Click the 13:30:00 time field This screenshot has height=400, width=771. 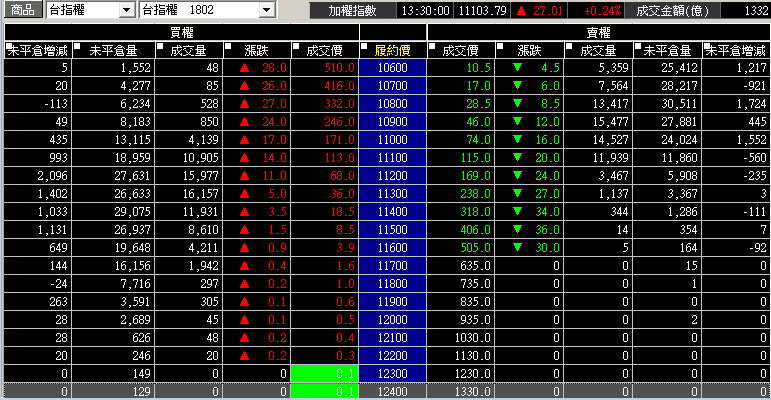click(425, 11)
